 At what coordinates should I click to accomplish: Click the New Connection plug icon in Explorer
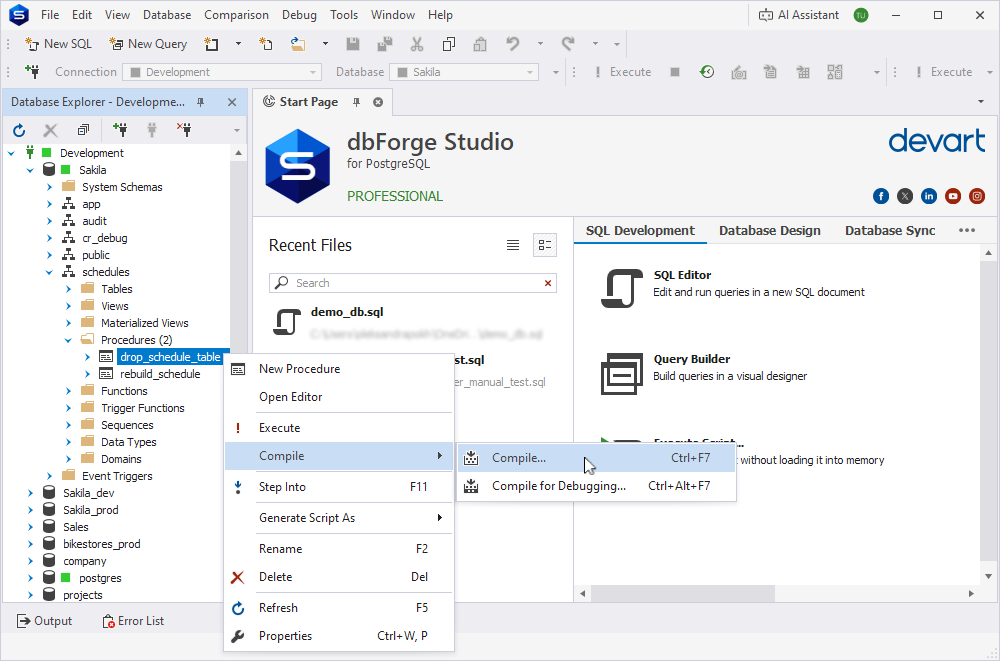tap(119, 130)
